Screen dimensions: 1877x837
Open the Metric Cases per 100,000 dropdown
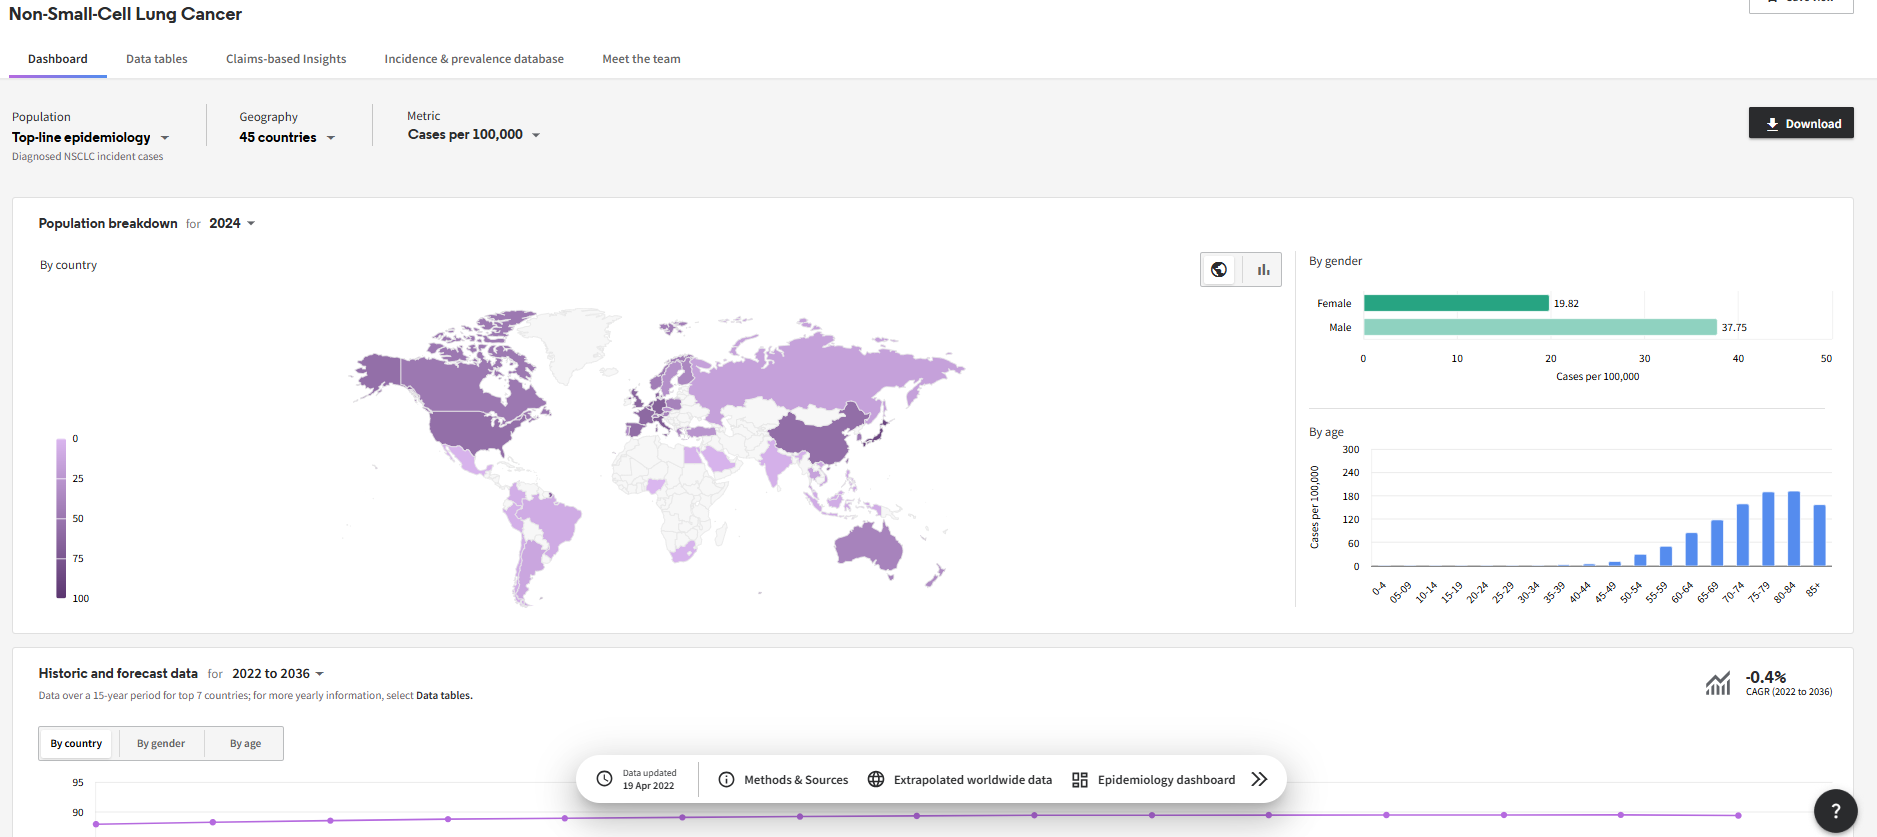click(x=473, y=134)
